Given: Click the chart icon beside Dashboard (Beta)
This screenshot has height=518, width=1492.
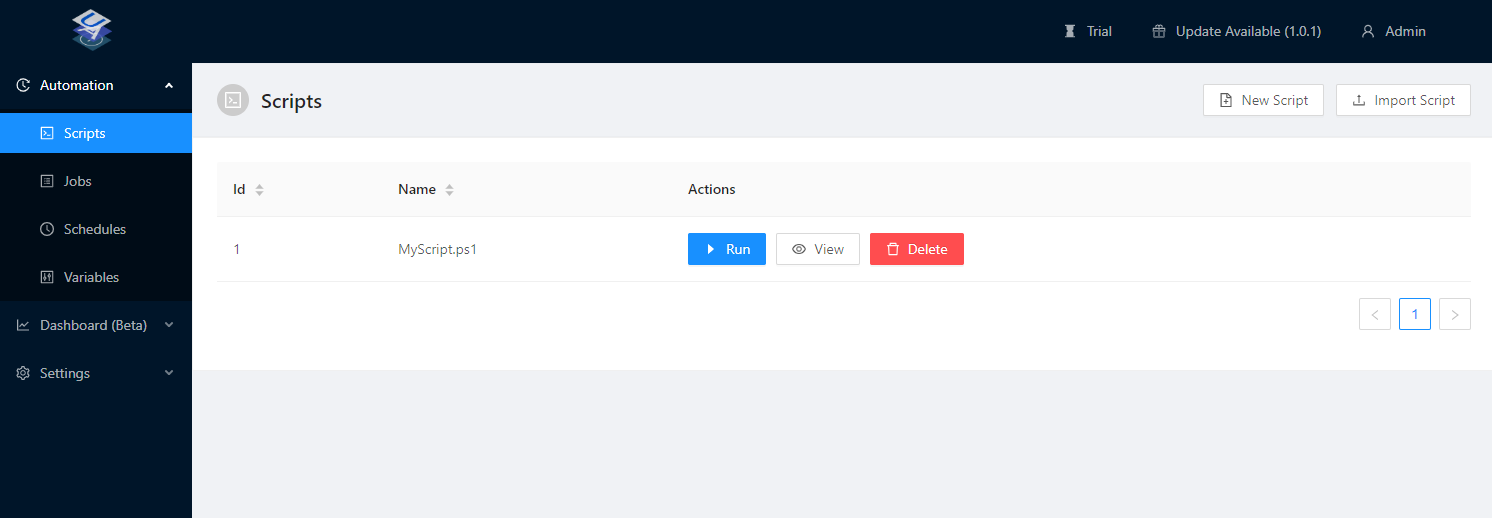Looking at the screenshot, I should (24, 325).
